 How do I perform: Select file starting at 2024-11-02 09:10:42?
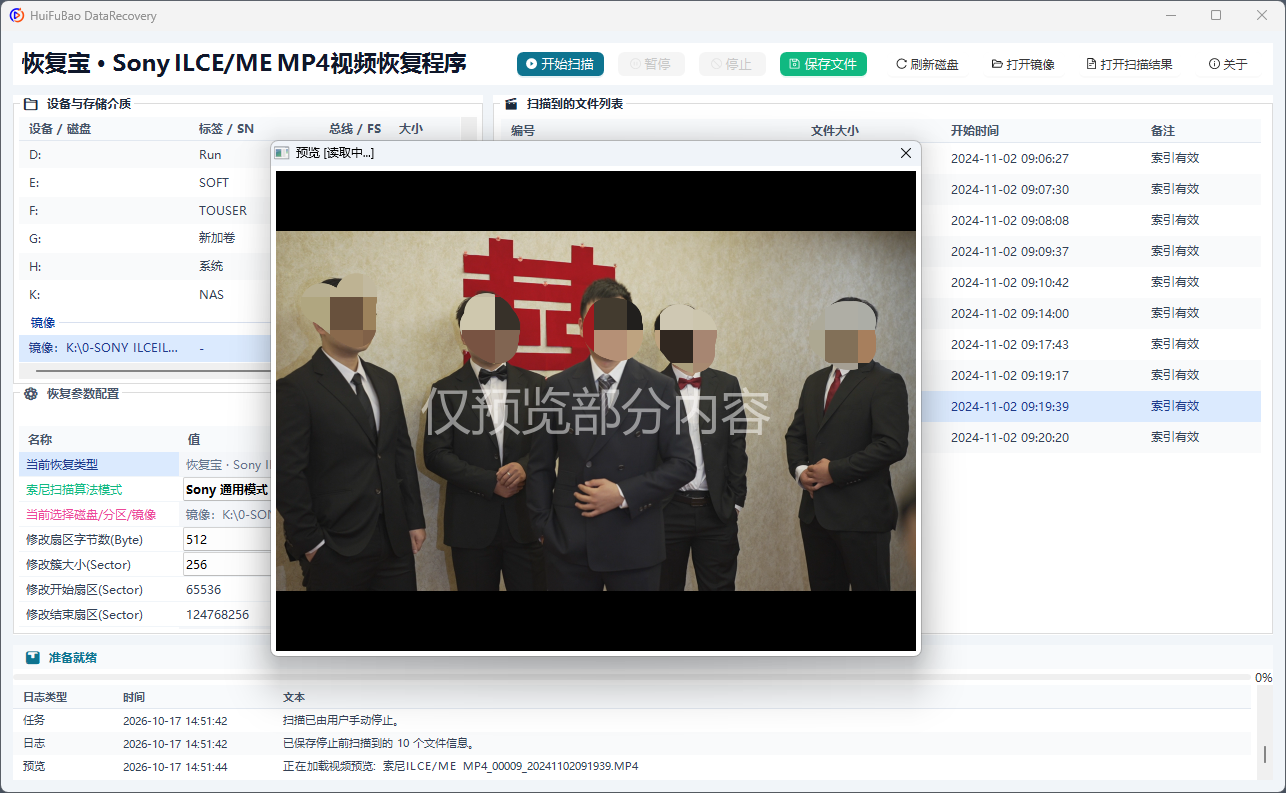[x=1090, y=283]
